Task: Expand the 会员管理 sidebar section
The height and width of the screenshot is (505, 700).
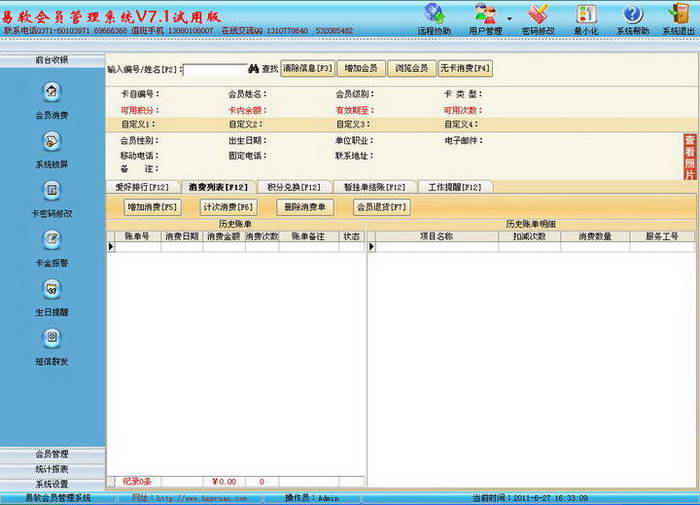Action: coord(52,454)
